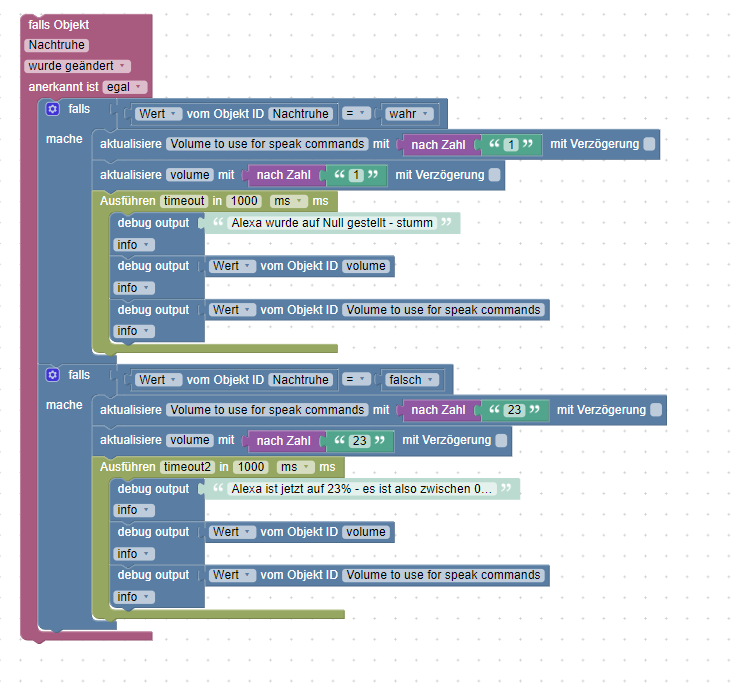741x690 pixels.
Task: Toggle delay checkbox for speak volume set to 23
Action: [656, 410]
